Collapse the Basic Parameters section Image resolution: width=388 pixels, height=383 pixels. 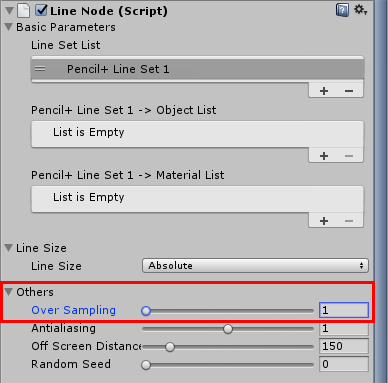click(9, 27)
